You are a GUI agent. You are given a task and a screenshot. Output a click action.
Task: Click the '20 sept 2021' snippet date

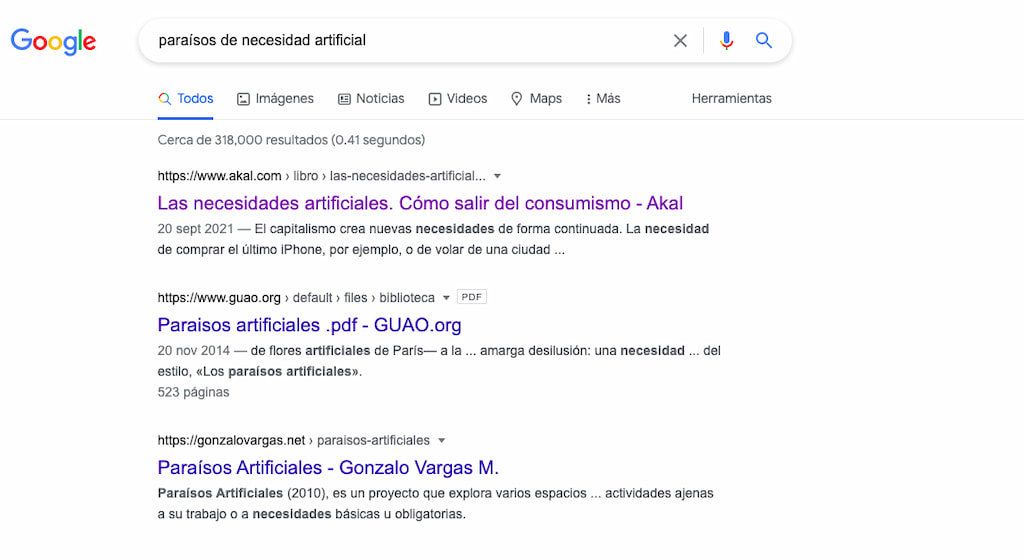(x=195, y=229)
